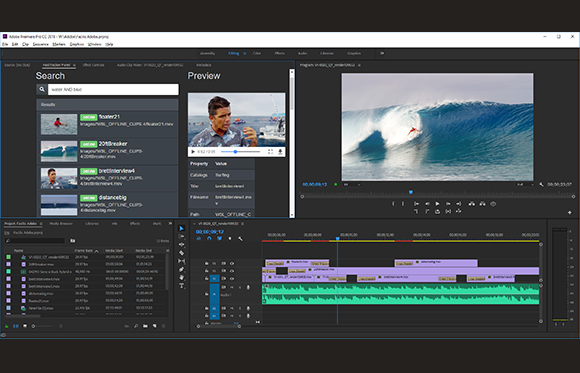Click Mark In bracket in Program monitor
Viewport: 580px width, 373px height.
pyautogui.click(x=393, y=204)
